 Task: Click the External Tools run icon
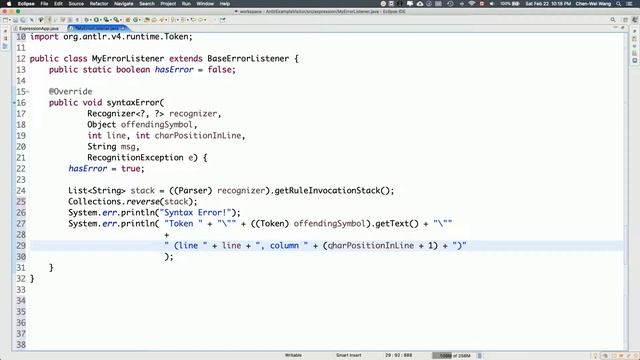(116, 20)
